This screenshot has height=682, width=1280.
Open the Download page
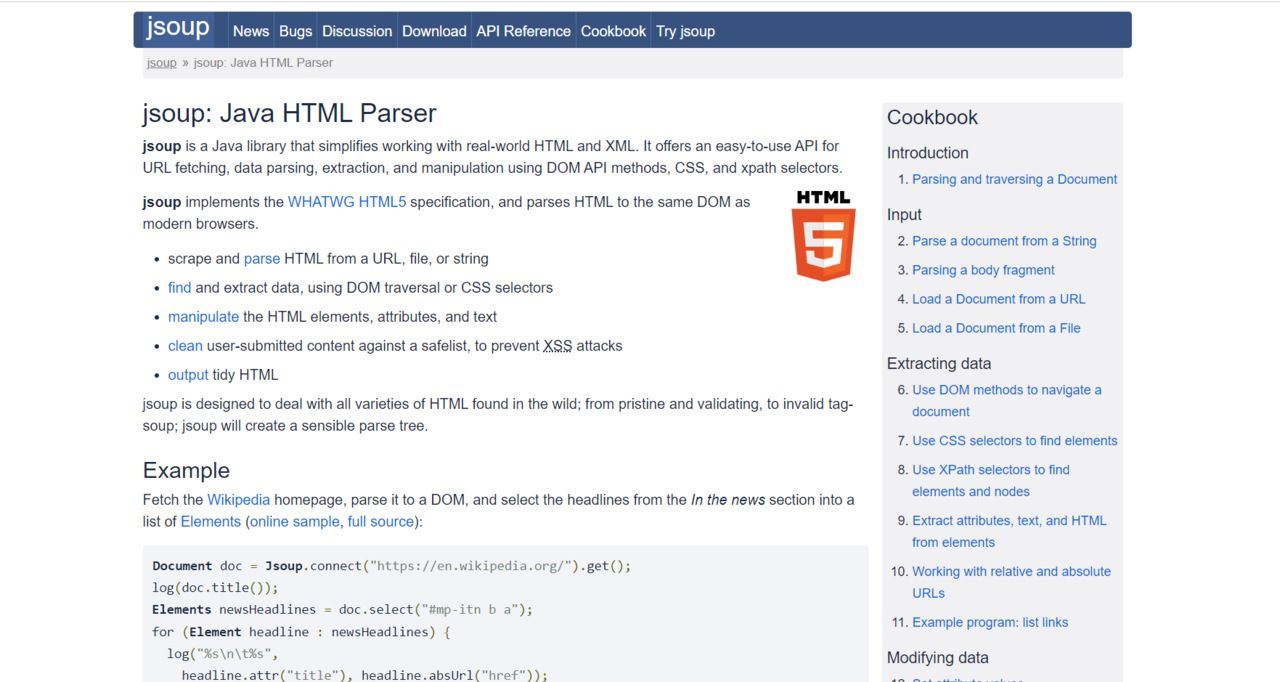pyautogui.click(x=434, y=31)
